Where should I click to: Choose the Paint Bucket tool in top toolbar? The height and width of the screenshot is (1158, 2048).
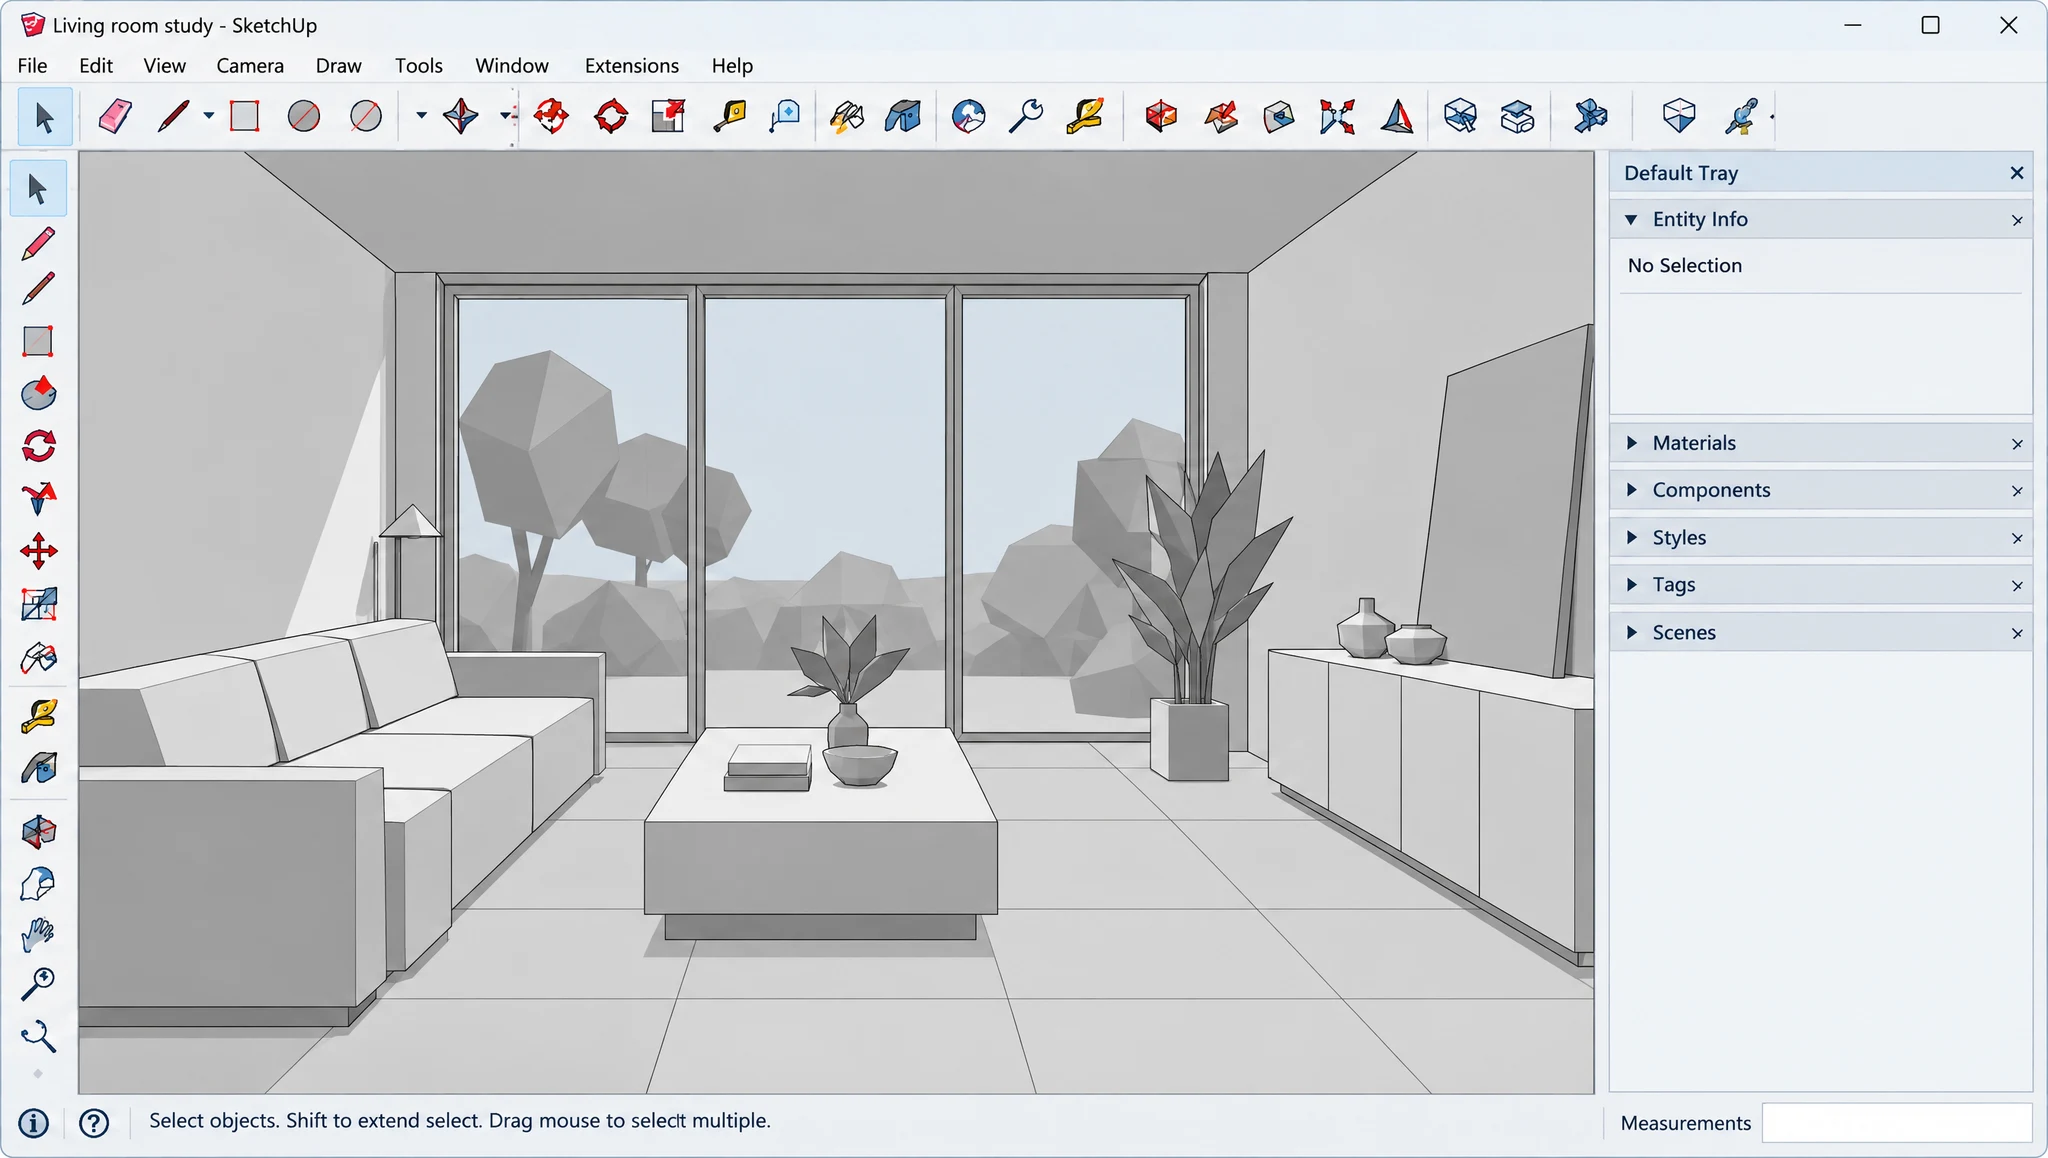(x=846, y=116)
